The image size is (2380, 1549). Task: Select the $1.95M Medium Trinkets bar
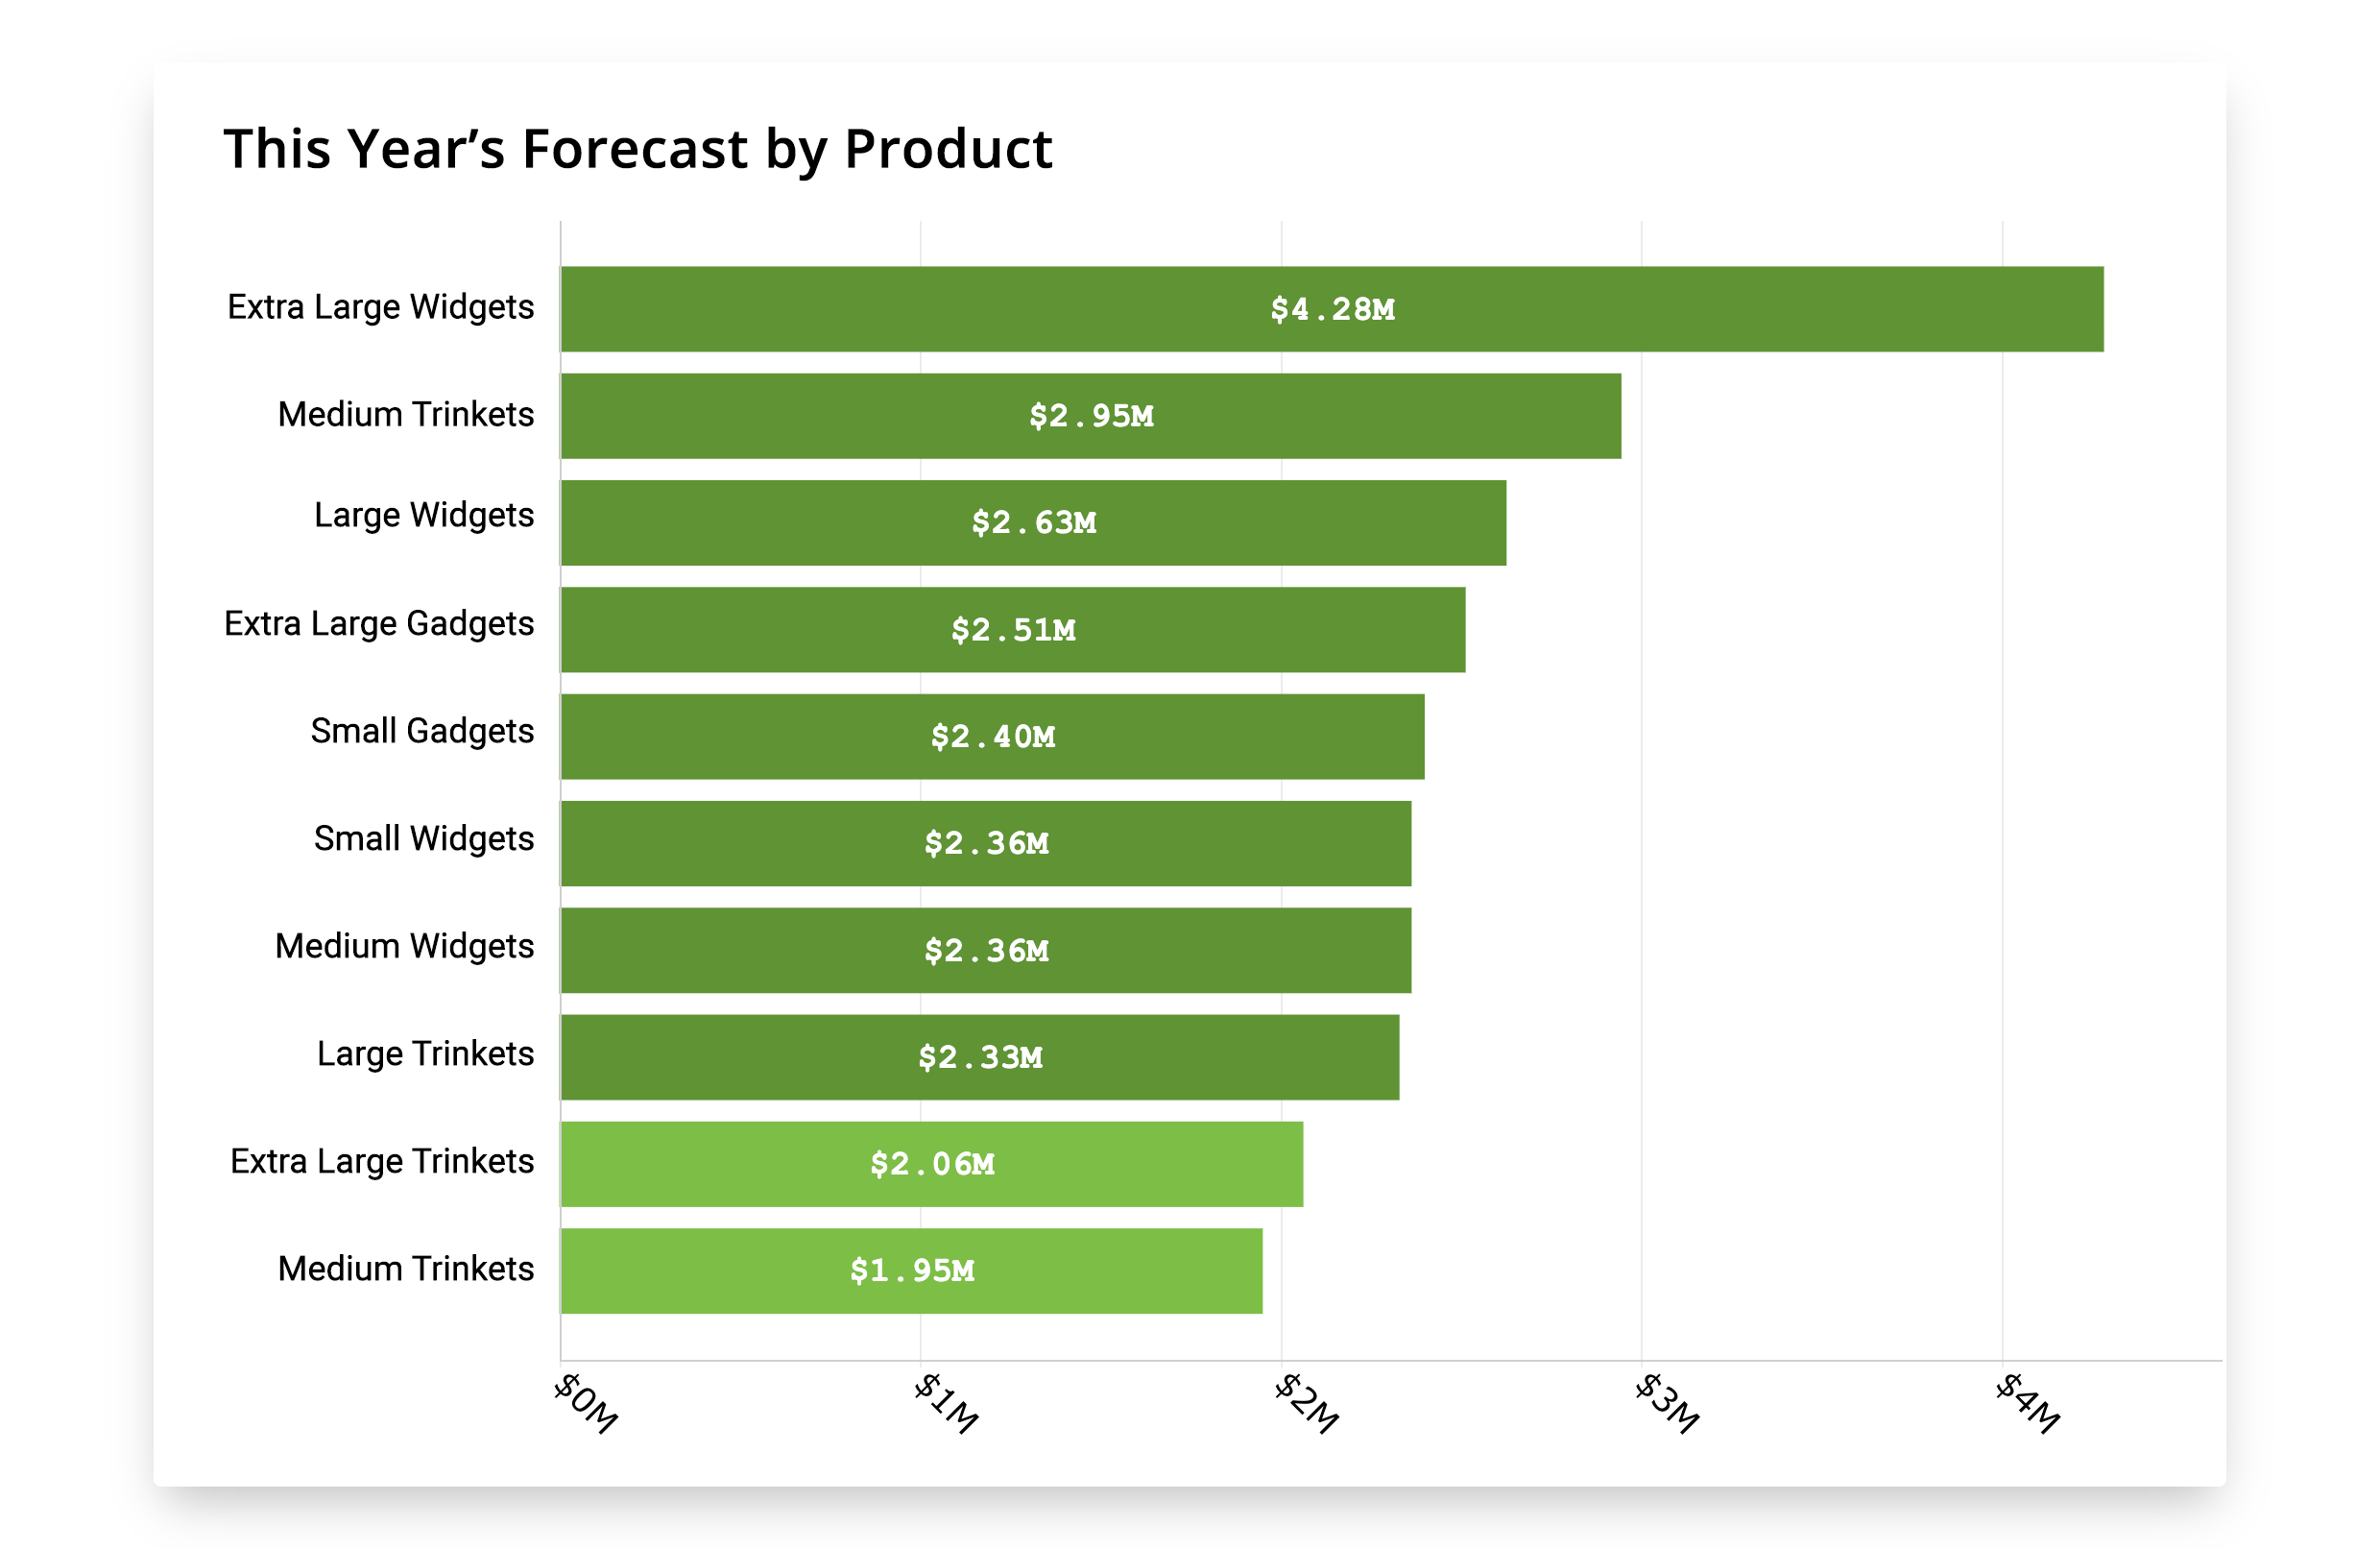(x=911, y=1271)
